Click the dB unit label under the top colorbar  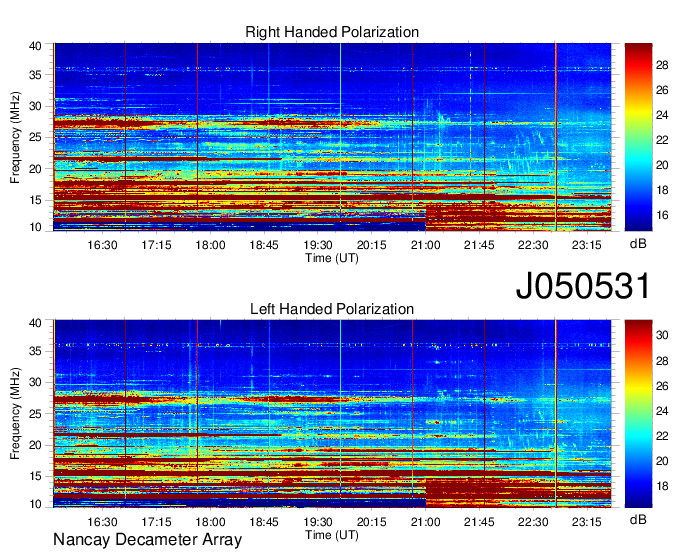[638, 244]
